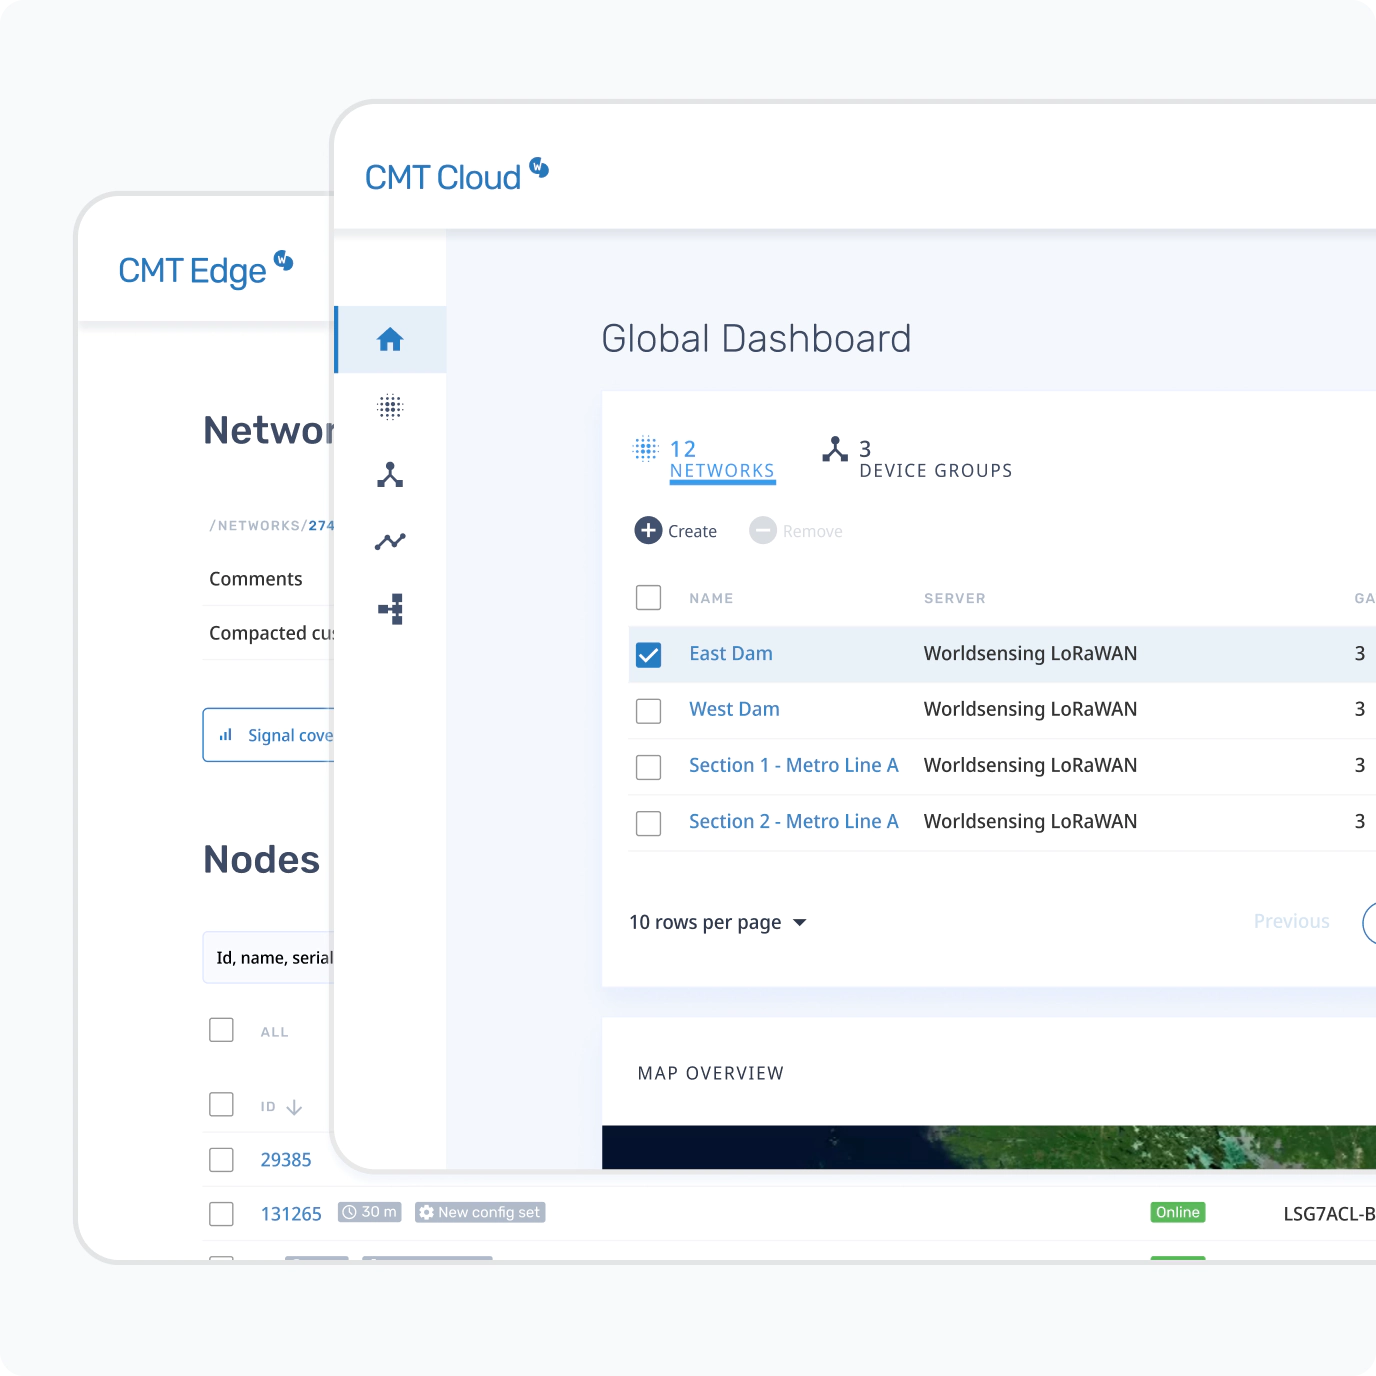This screenshot has height=1376, width=1376.
Task: Click the plus Create icon
Action: [x=648, y=530]
